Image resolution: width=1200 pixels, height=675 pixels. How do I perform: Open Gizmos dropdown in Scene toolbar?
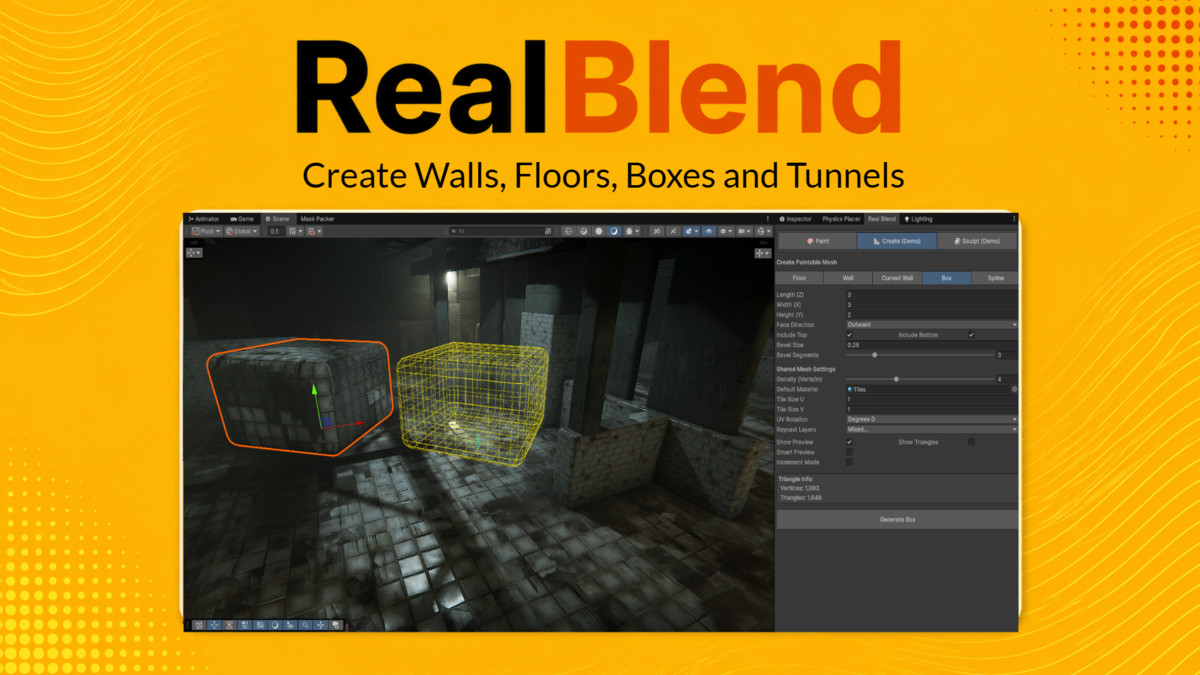point(764,231)
